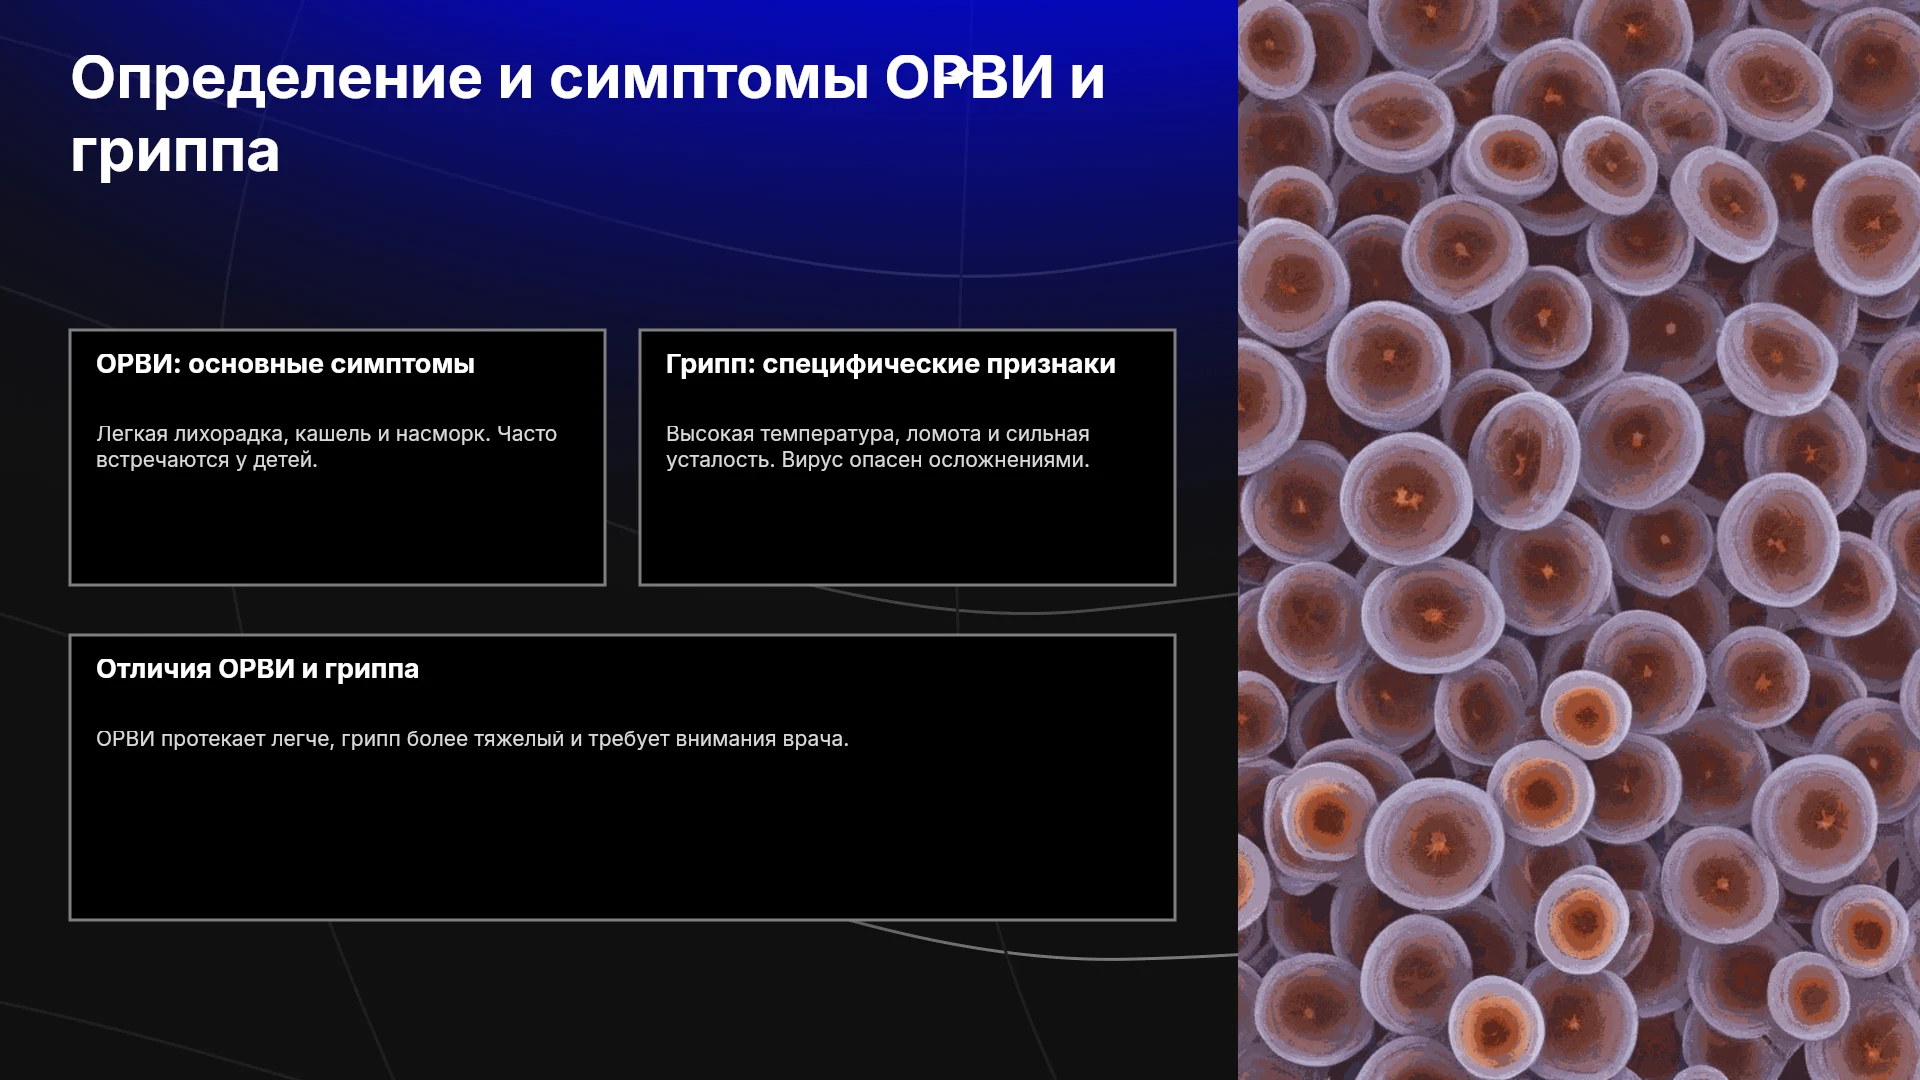This screenshot has height=1080, width=1920.
Task: Click the 'ОРВИ: основные симптомы' card heading
Action: [285, 364]
